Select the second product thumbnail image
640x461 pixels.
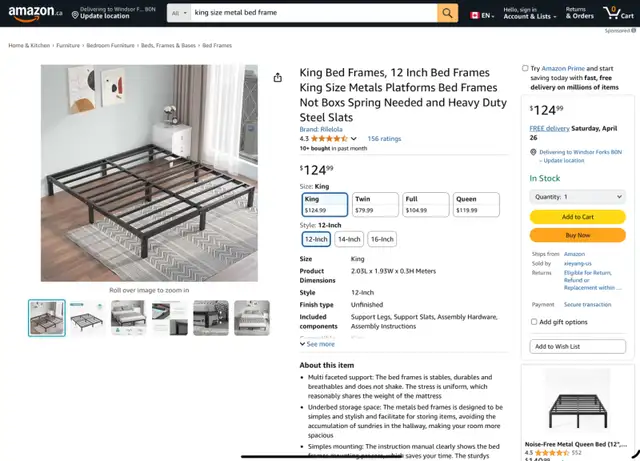(x=87, y=317)
